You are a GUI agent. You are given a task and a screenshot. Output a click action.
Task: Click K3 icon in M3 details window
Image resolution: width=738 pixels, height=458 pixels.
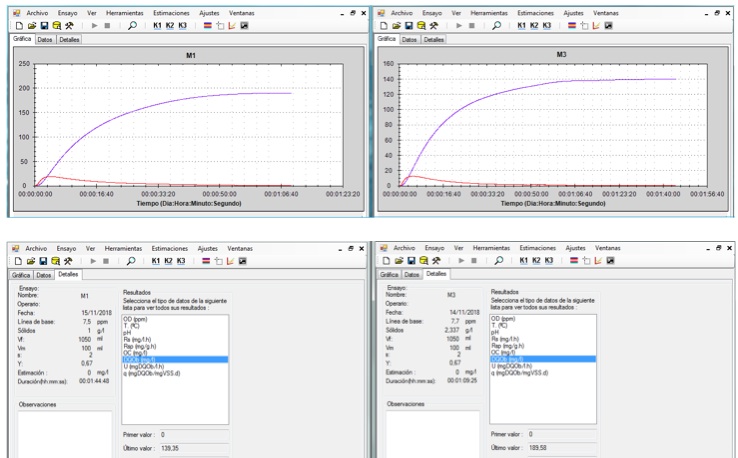pyautogui.click(x=549, y=260)
